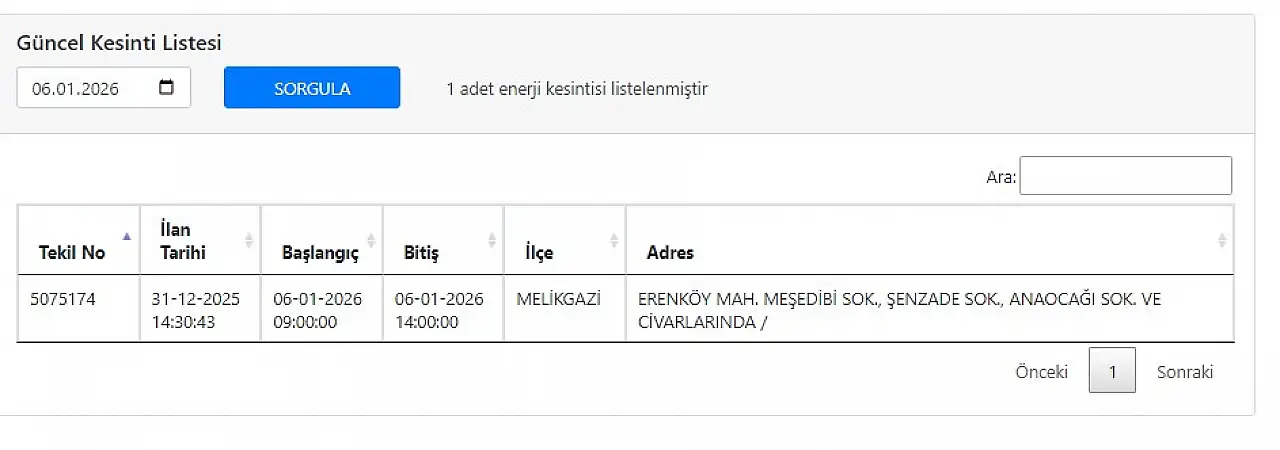The width and height of the screenshot is (1280, 450).
Task: Focus the Ara search box
Action: (1125, 176)
